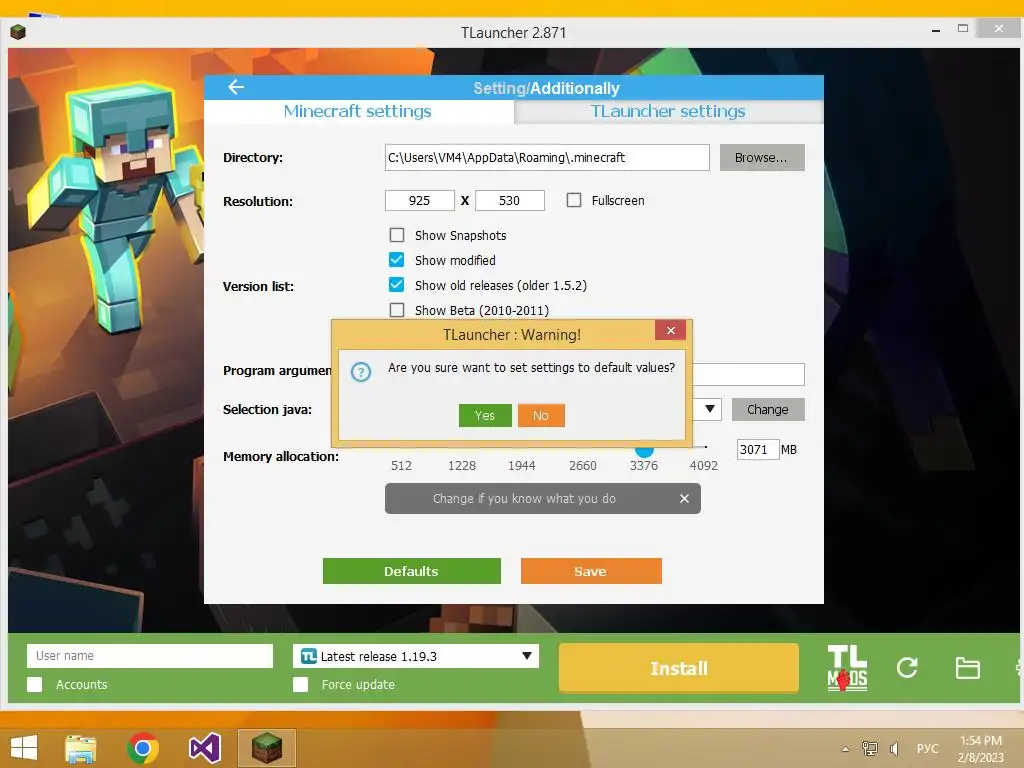Expand the Selection java dropdown arrow
Viewport: 1024px width, 768px height.
tap(709, 409)
